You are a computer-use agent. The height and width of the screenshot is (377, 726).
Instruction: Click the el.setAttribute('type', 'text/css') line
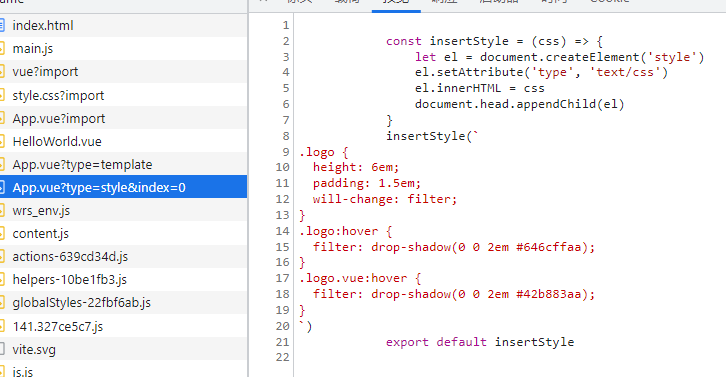(541, 72)
